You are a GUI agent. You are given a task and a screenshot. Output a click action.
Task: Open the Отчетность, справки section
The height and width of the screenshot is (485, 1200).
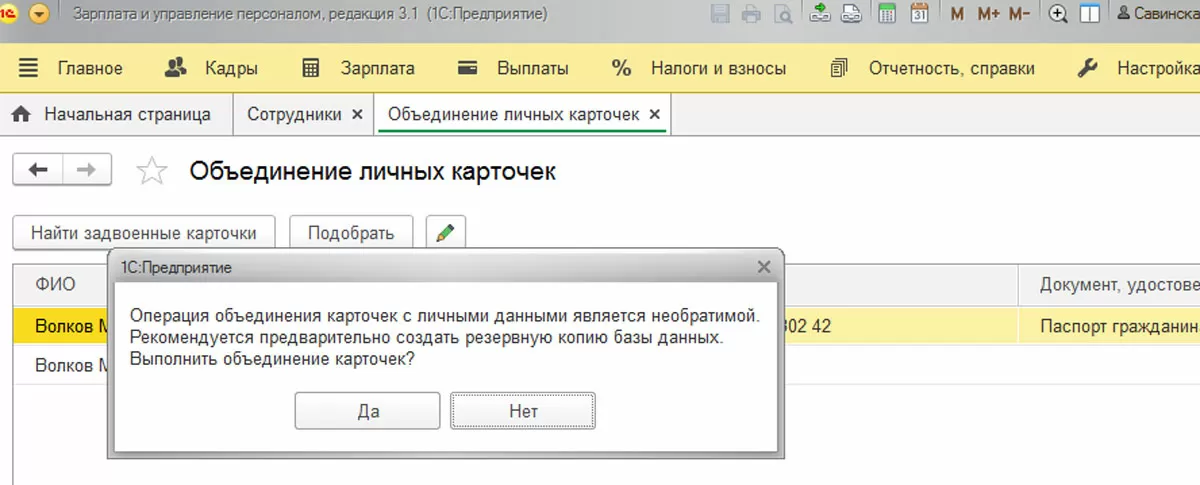(932, 69)
